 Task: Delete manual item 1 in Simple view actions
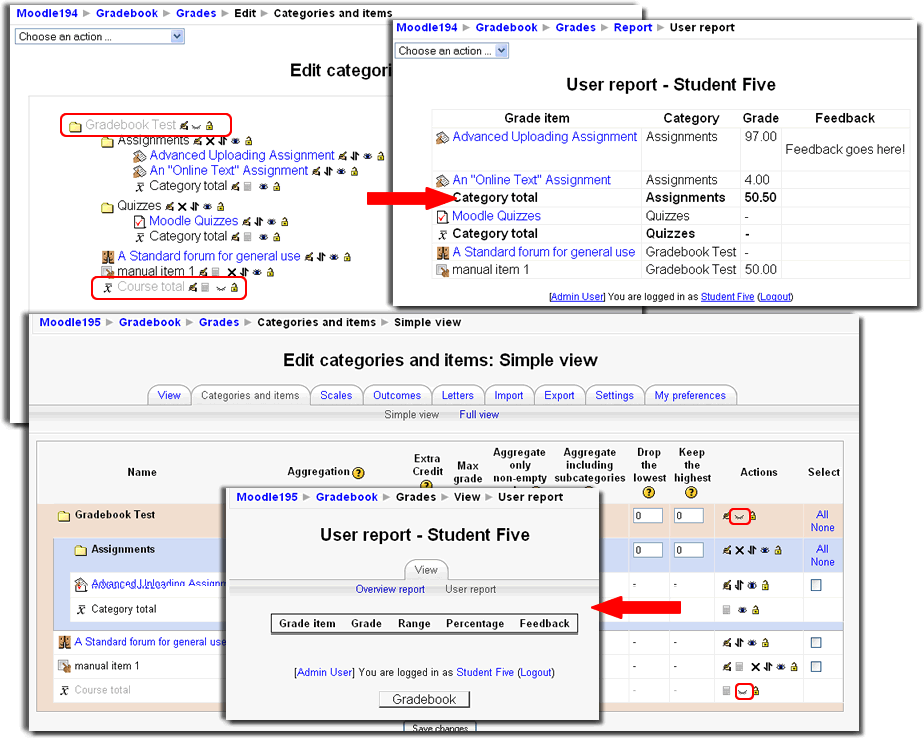click(x=755, y=667)
